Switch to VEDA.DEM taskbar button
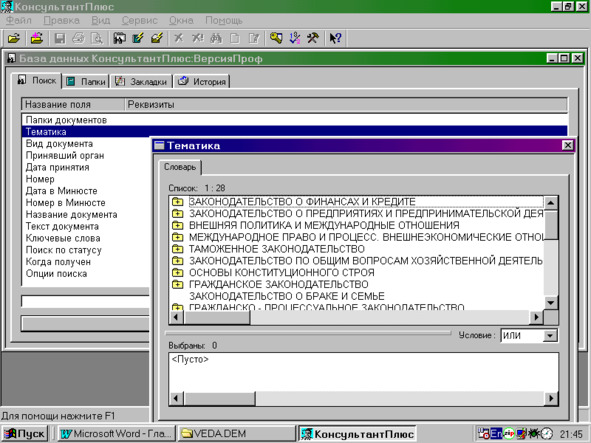This screenshot has width=591, height=443. [236, 434]
